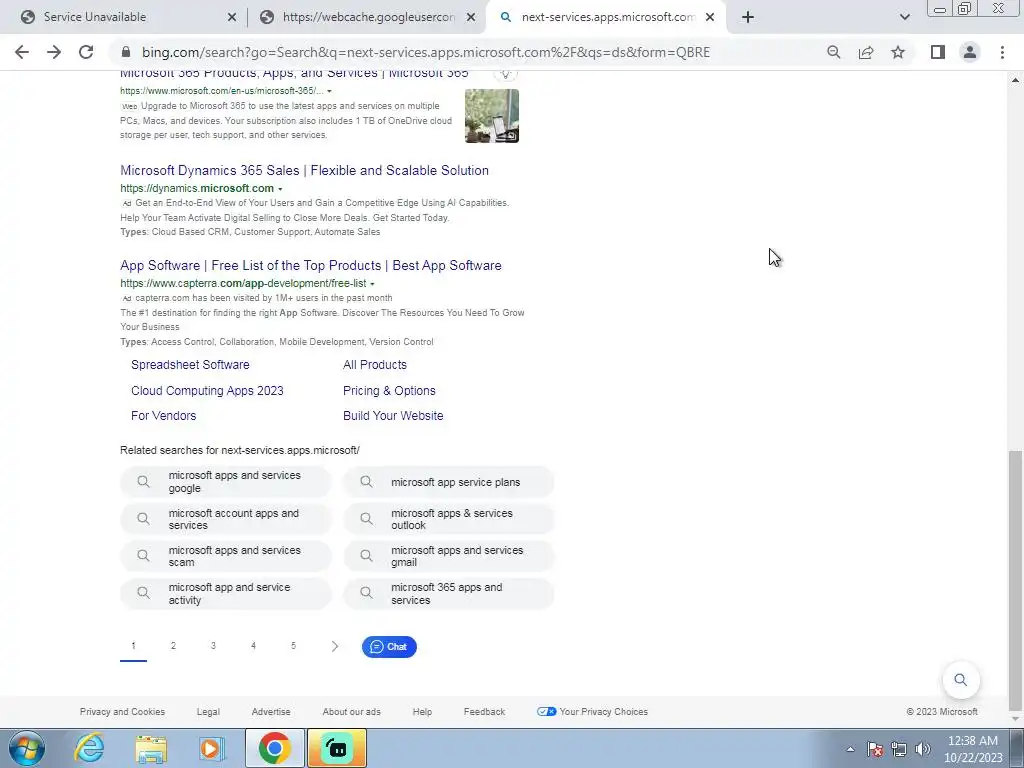Image resolution: width=1024 pixels, height=768 pixels.
Task: Open the Microsoft 365 result thumbnail image
Action: pyautogui.click(x=492, y=116)
